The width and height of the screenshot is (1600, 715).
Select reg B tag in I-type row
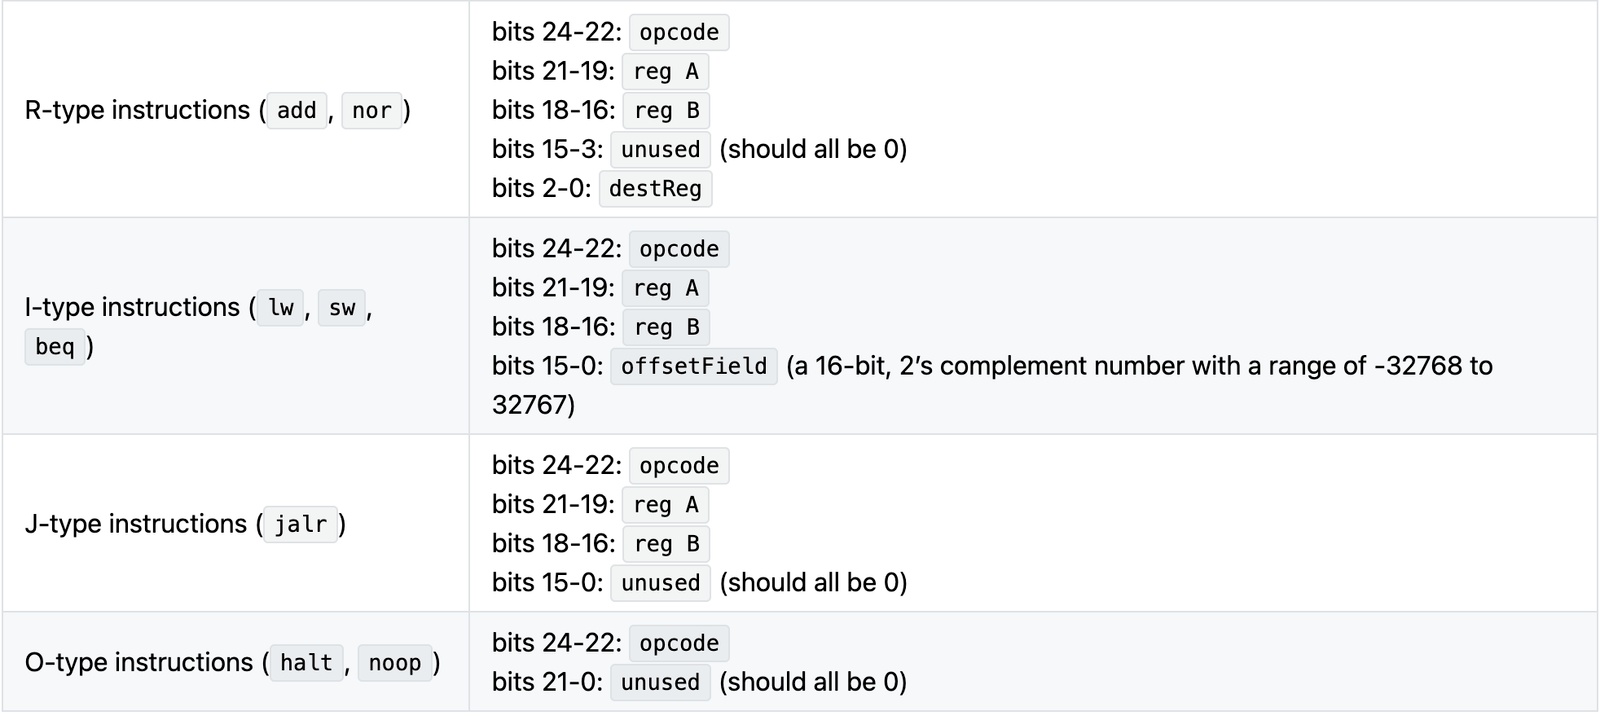click(x=666, y=327)
